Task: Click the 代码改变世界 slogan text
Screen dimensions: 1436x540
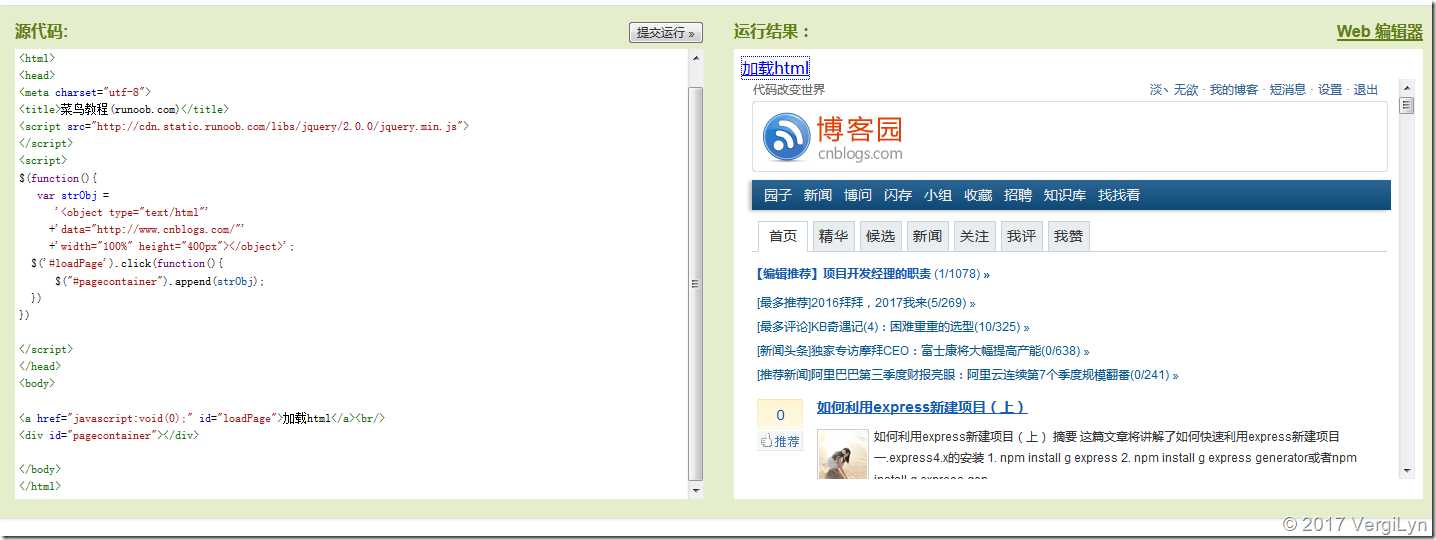Action: point(789,89)
